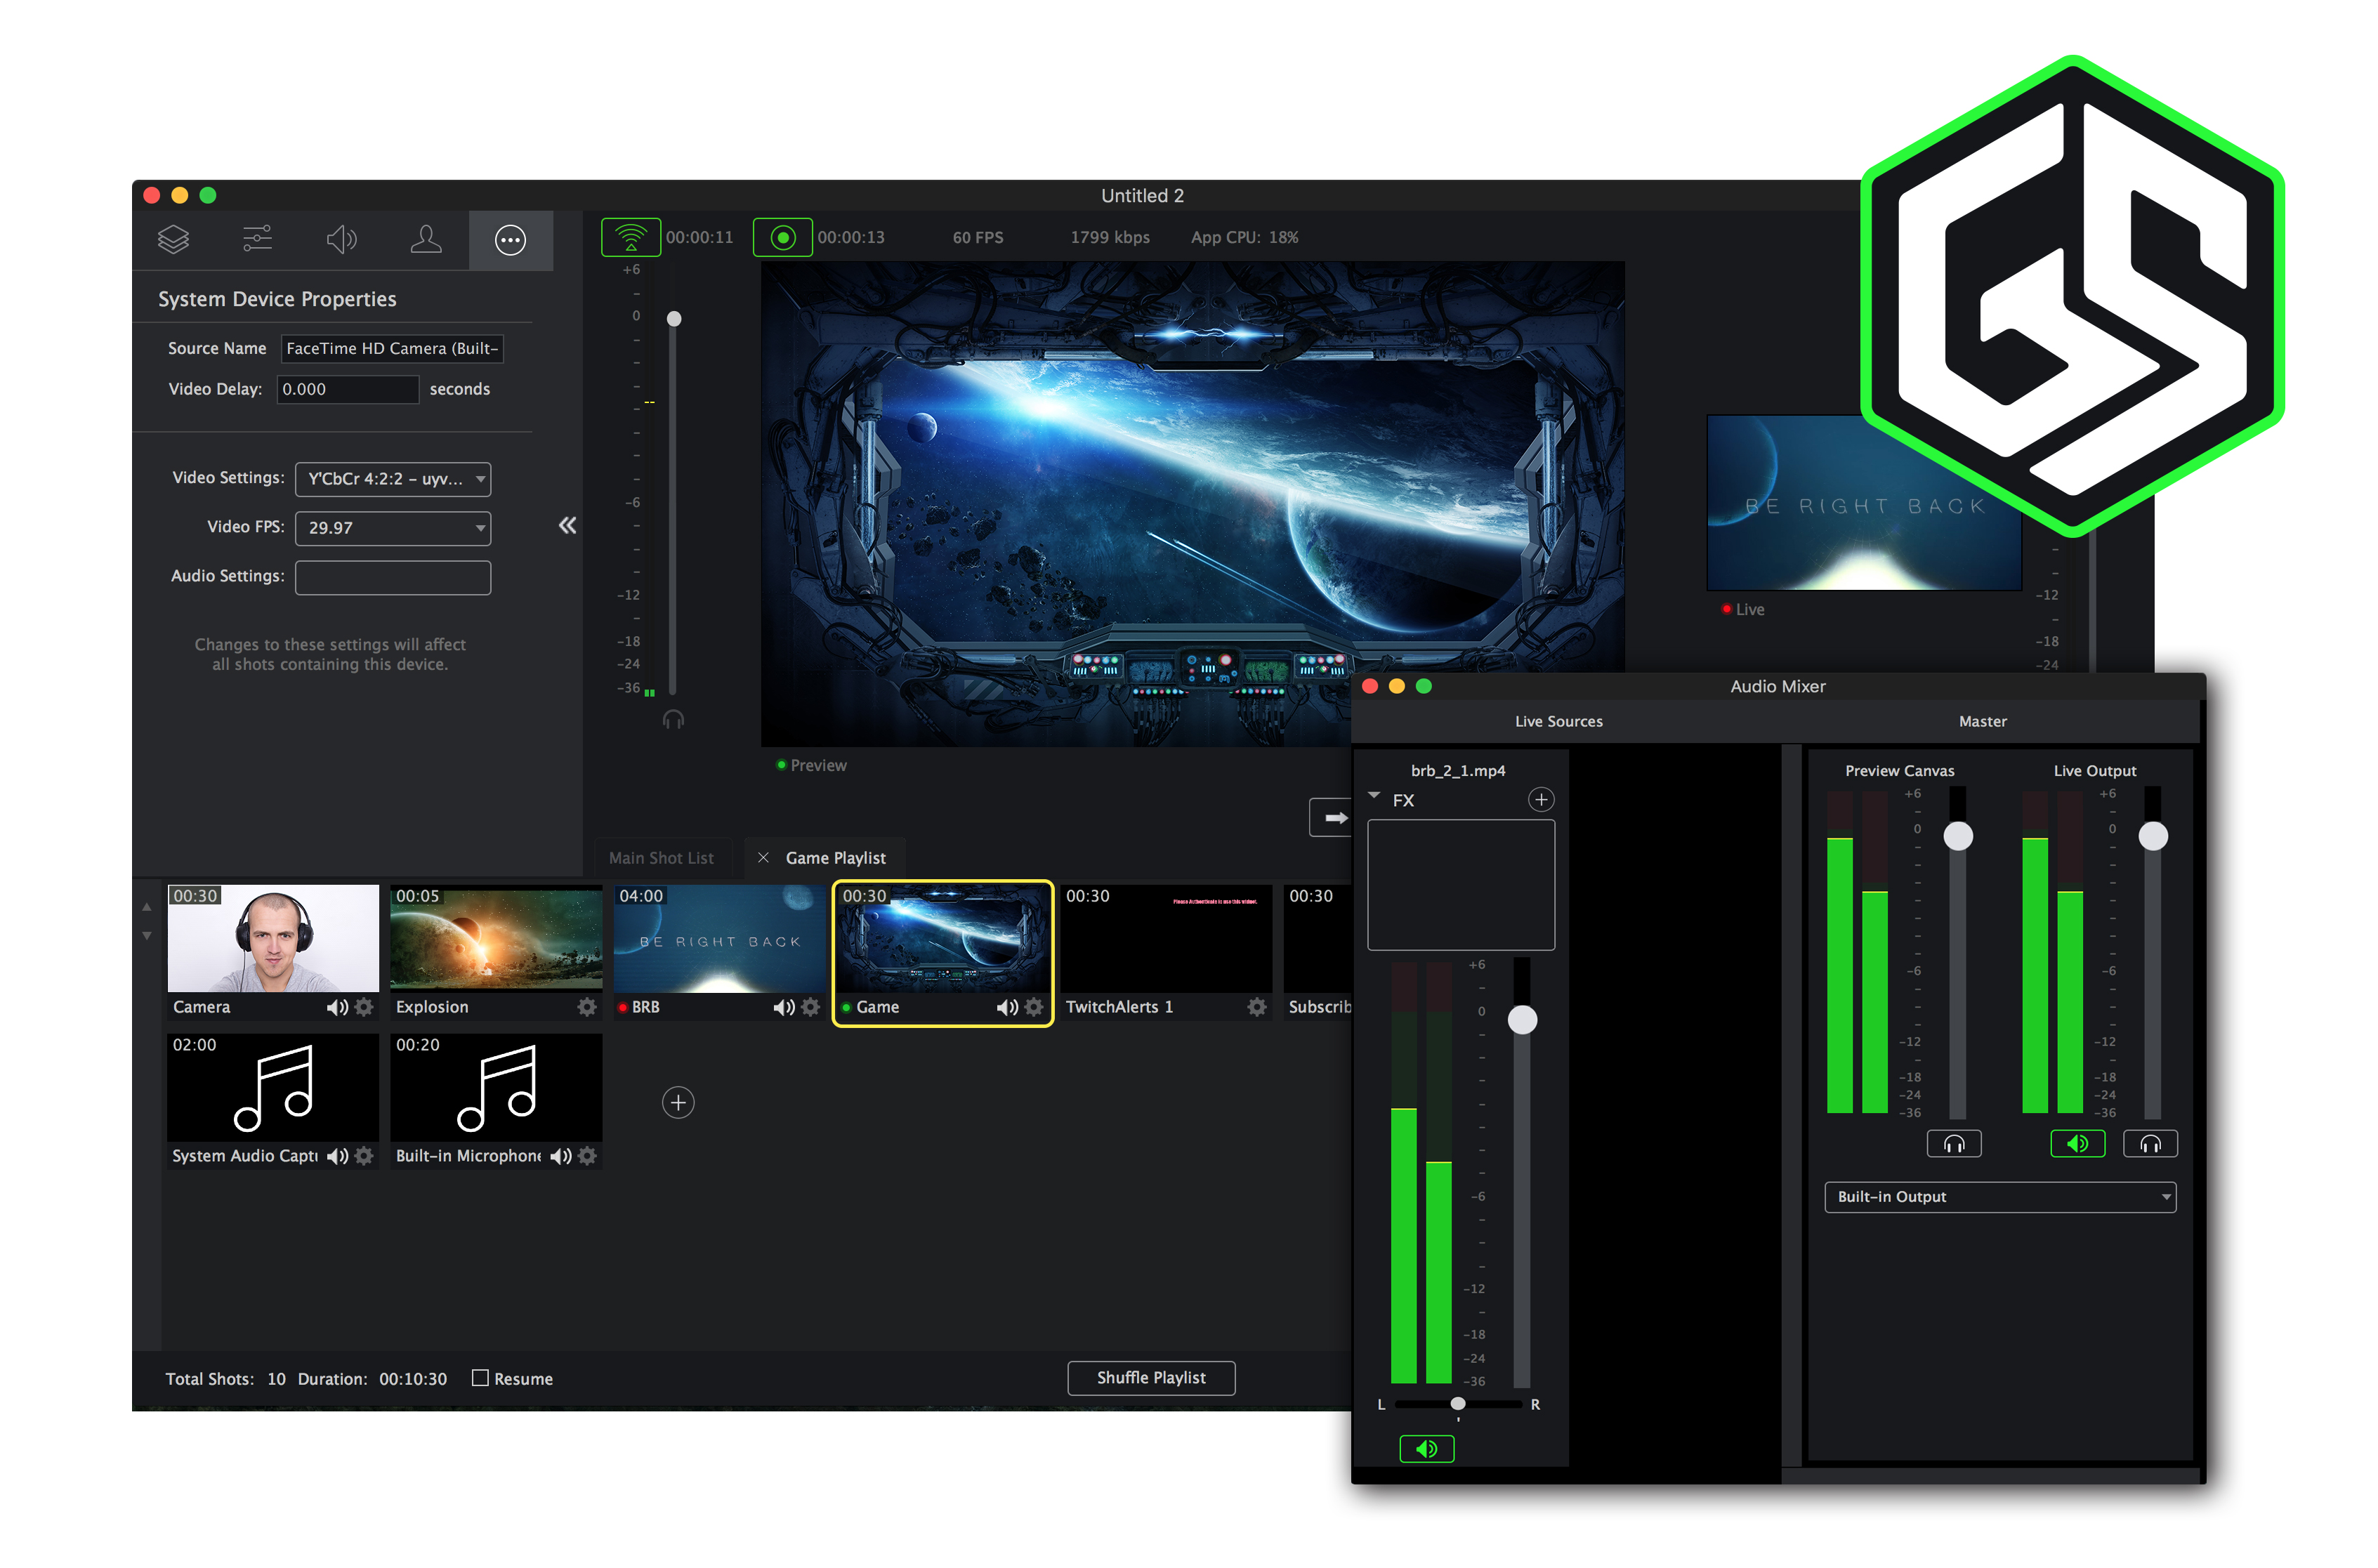Mute audio on the Game shot
Image resolution: width=2378 pixels, height=1568 pixels.
[x=1007, y=1007]
